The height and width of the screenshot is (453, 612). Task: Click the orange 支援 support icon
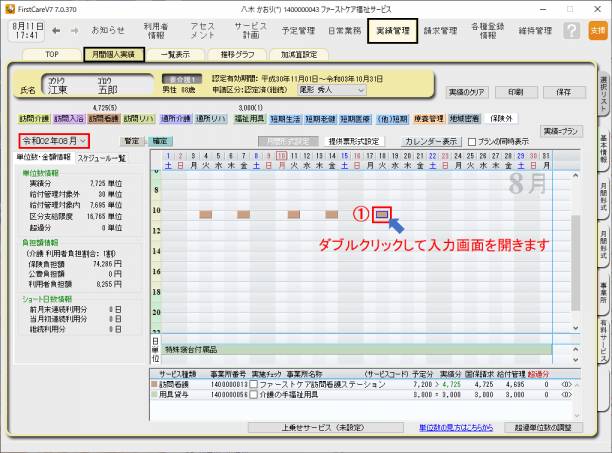tap(597, 31)
